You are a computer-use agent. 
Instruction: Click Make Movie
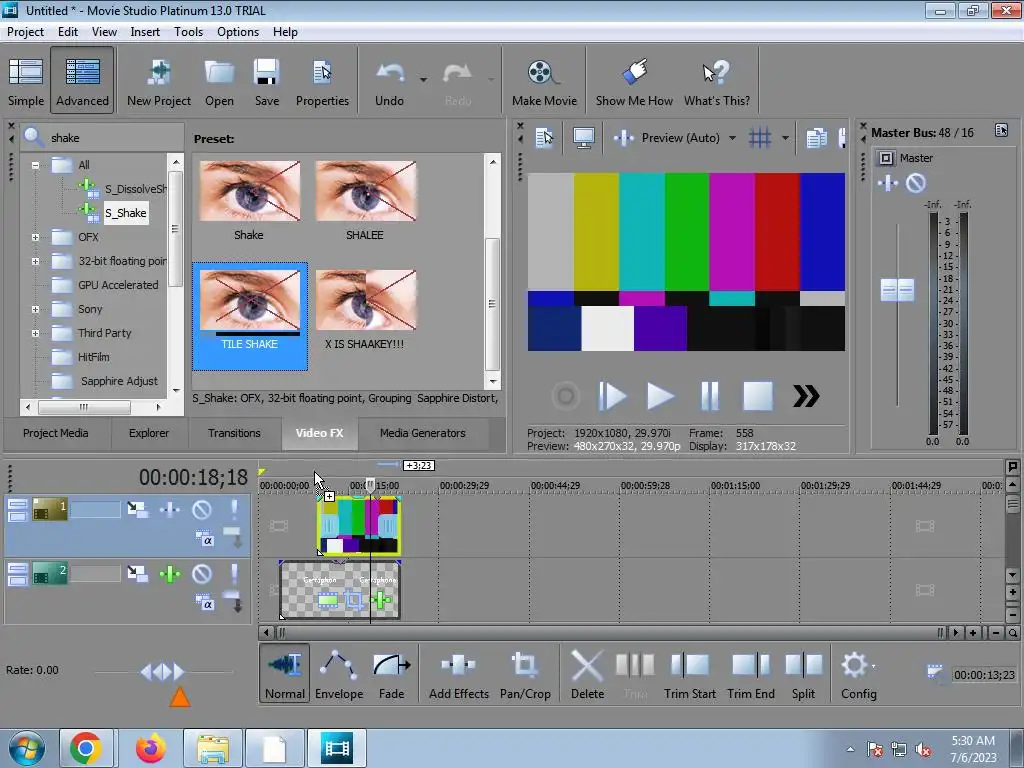click(x=544, y=82)
